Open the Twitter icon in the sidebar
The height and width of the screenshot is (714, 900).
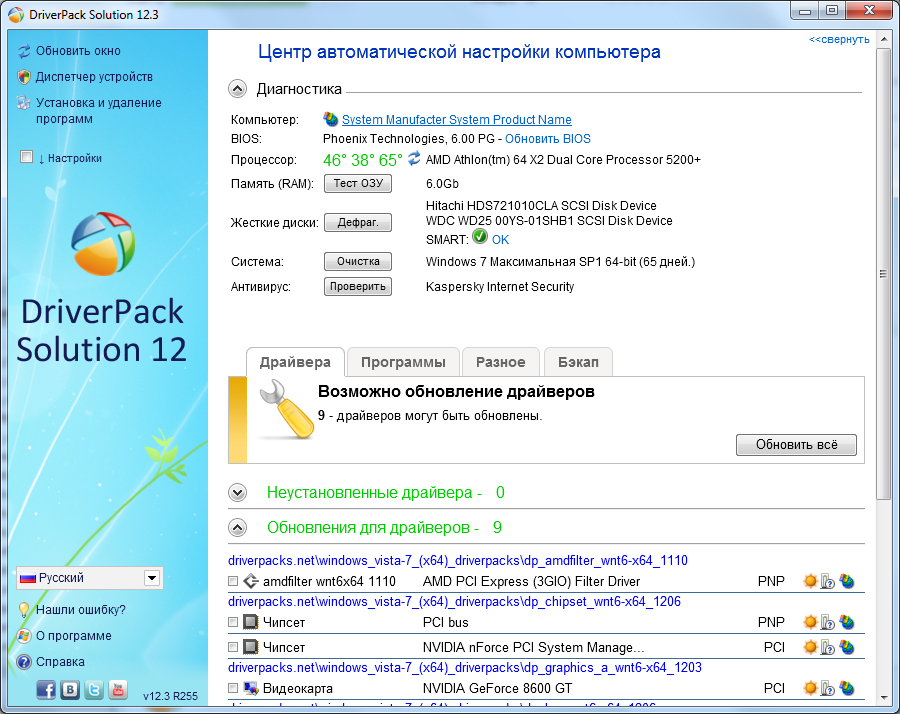(94, 689)
